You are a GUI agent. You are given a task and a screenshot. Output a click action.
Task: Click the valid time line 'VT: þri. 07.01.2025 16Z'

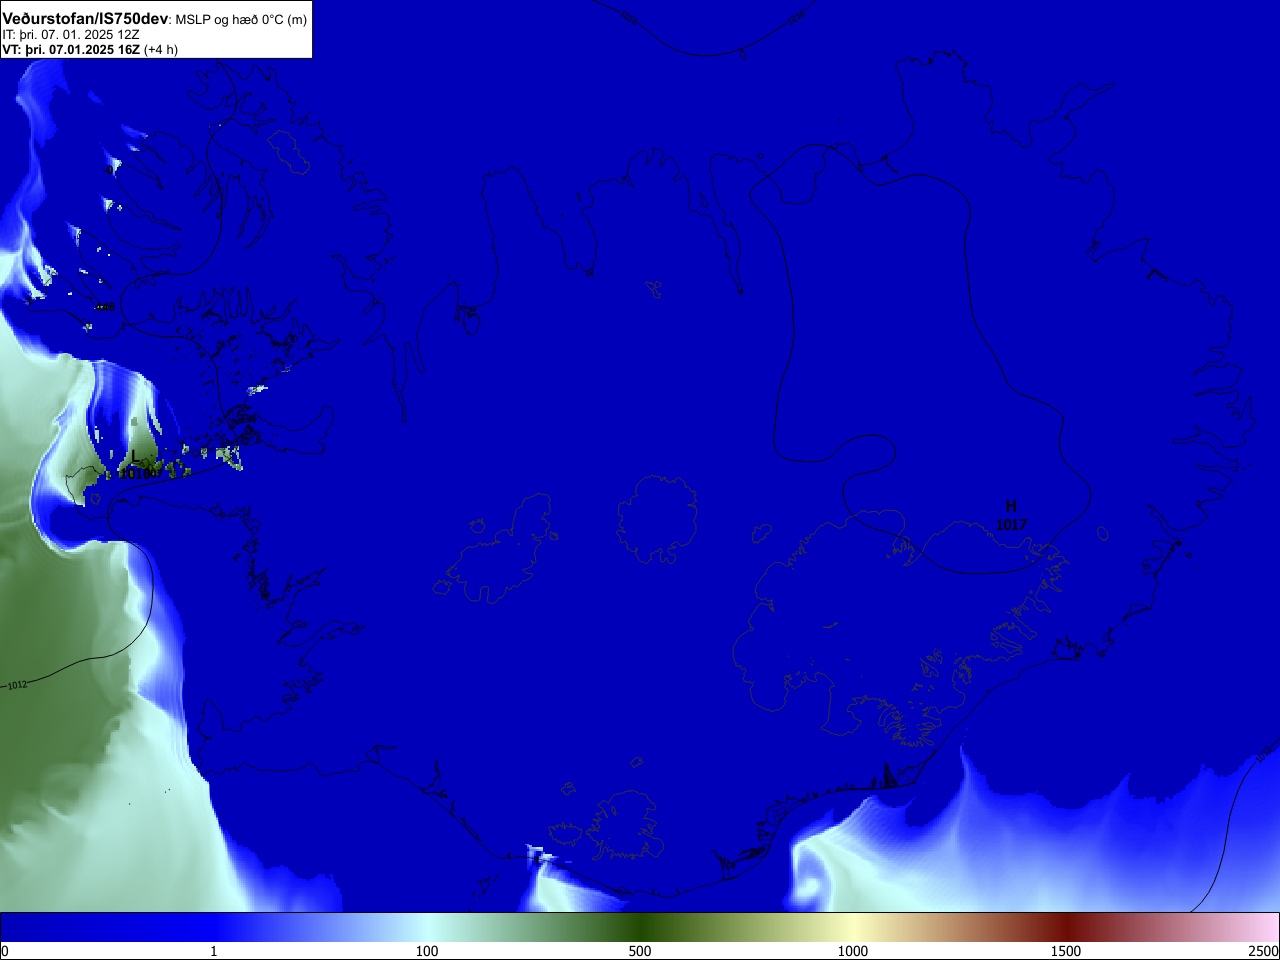tap(71, 49)
